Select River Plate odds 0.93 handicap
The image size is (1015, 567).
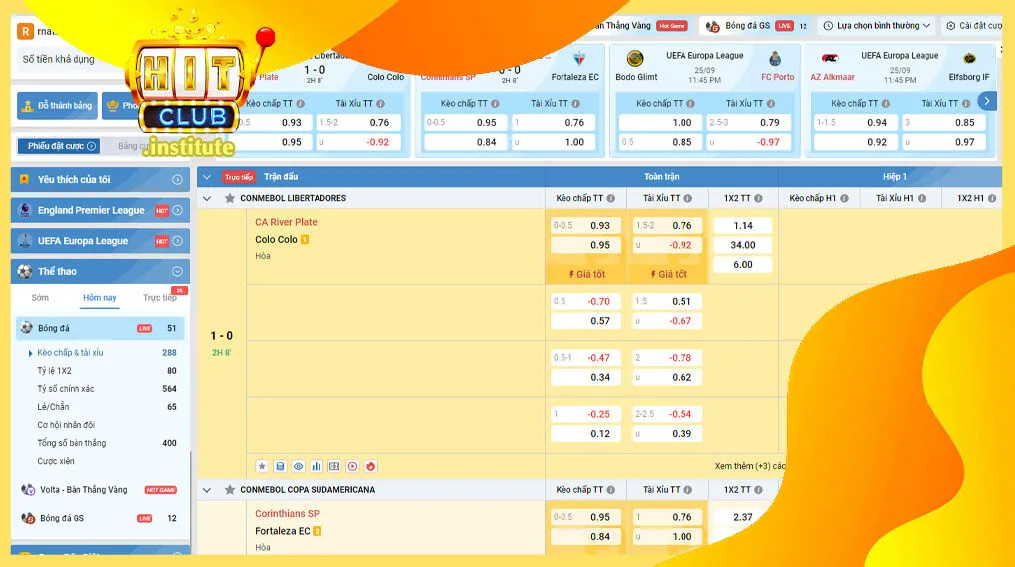586,225
